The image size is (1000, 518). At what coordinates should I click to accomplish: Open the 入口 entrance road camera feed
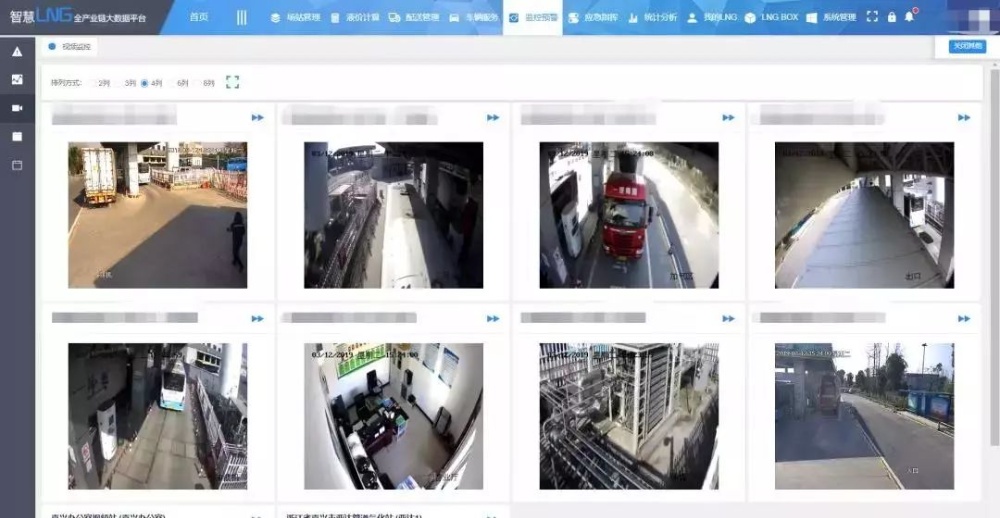coord(864,417)
